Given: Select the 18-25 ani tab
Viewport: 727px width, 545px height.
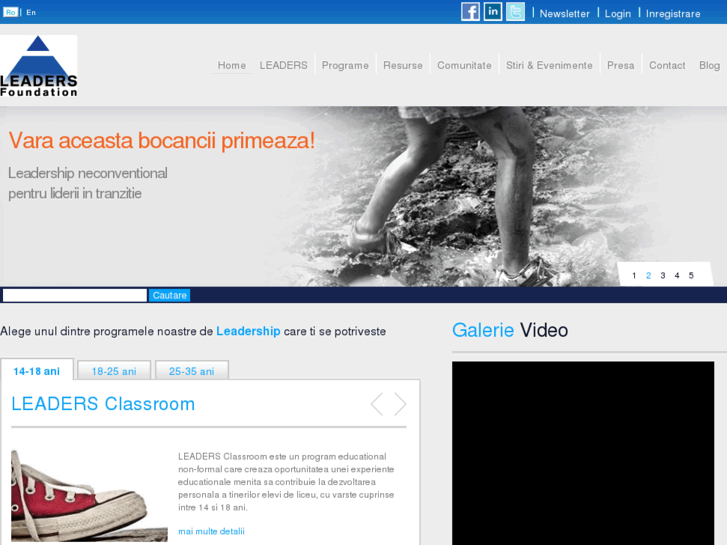Looking at the screenshot, I should tap(114, 371).
